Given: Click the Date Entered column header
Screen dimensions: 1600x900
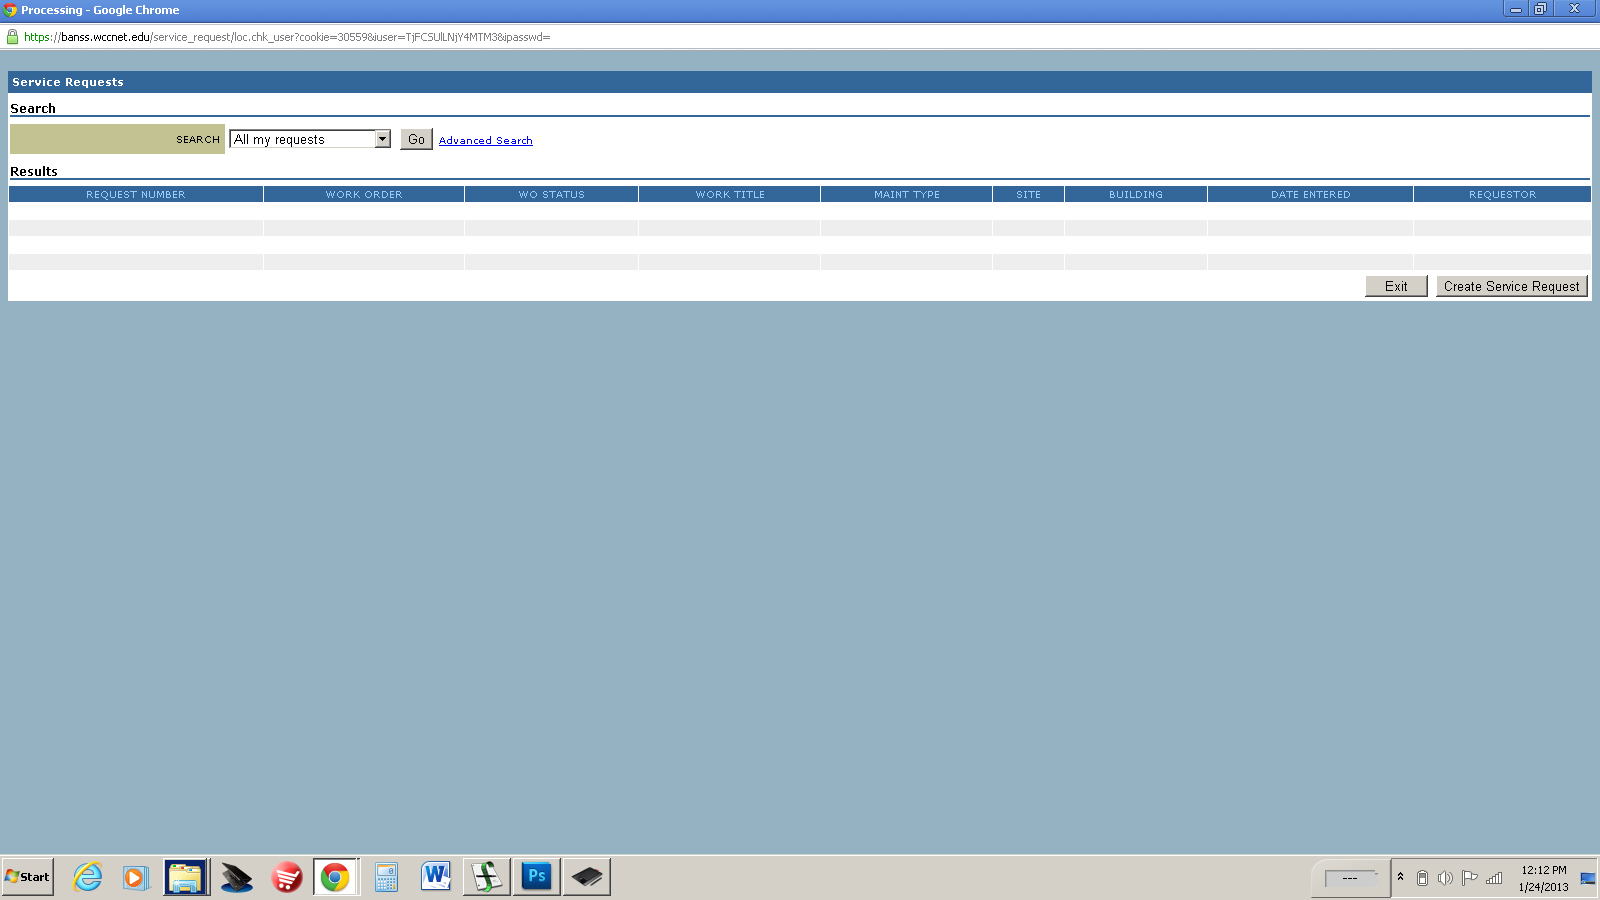Looking at the screenshot, I should pyautogui.click(x=1310, y=194).
